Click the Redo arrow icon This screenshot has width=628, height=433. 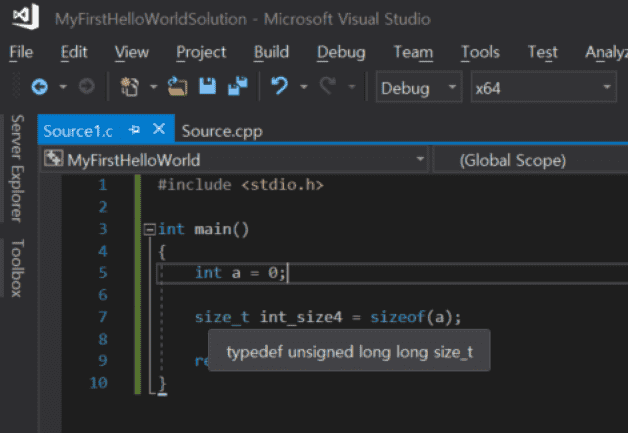[327, 88]
